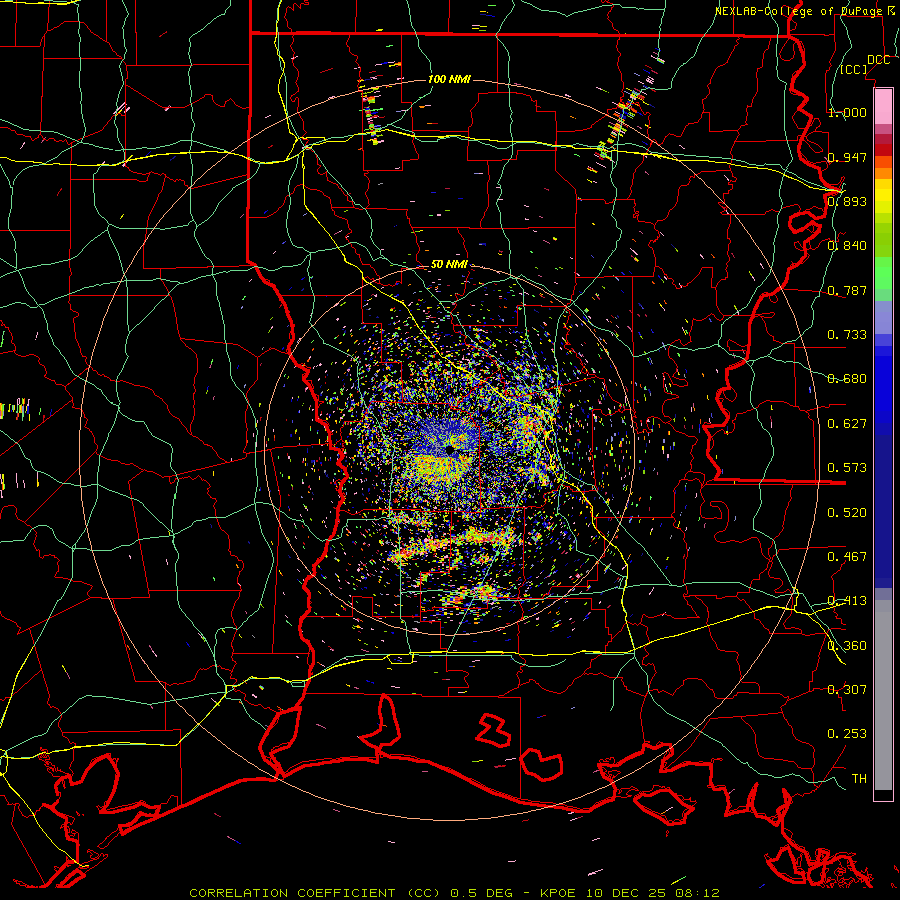Click the NEXLAB-College of DuPage credit text
Screen dimensions: 900x900
[805, 11]
